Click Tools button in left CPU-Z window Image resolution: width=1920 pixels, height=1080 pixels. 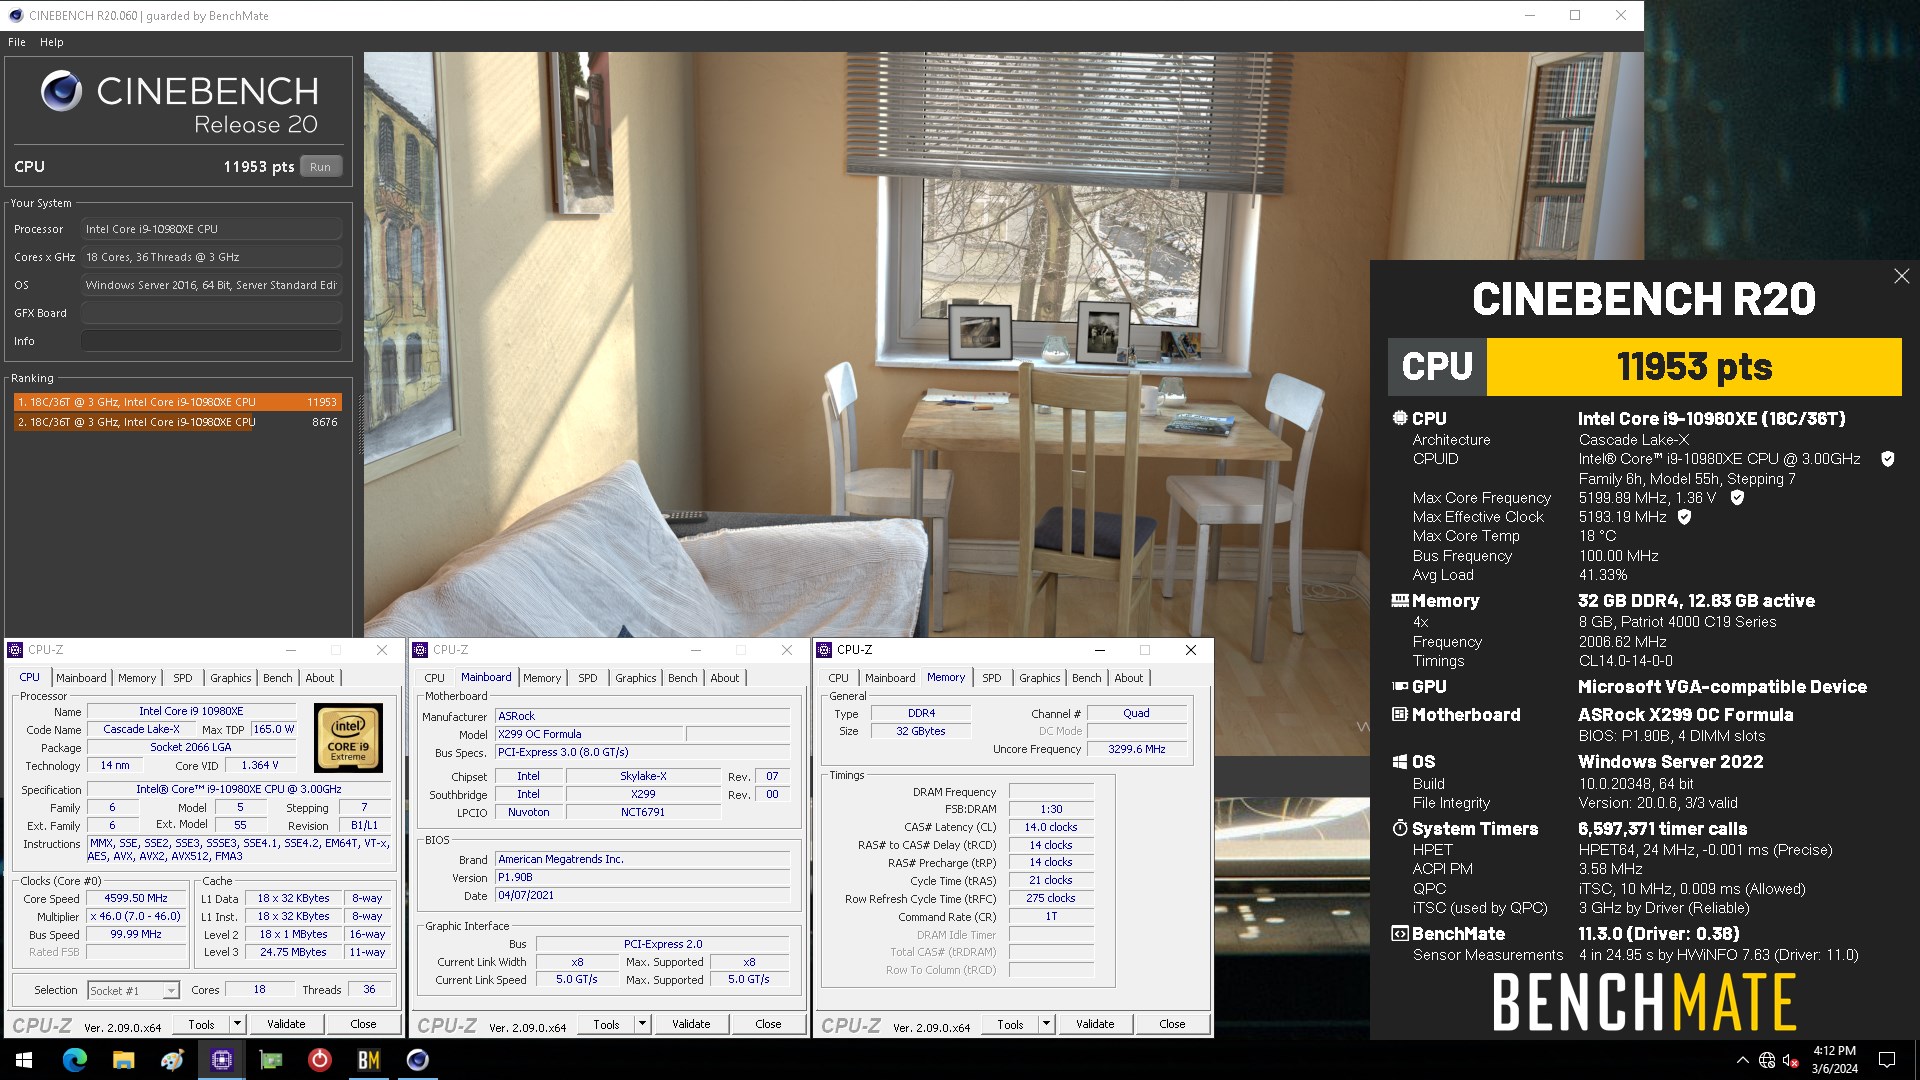coord(201,1024)
